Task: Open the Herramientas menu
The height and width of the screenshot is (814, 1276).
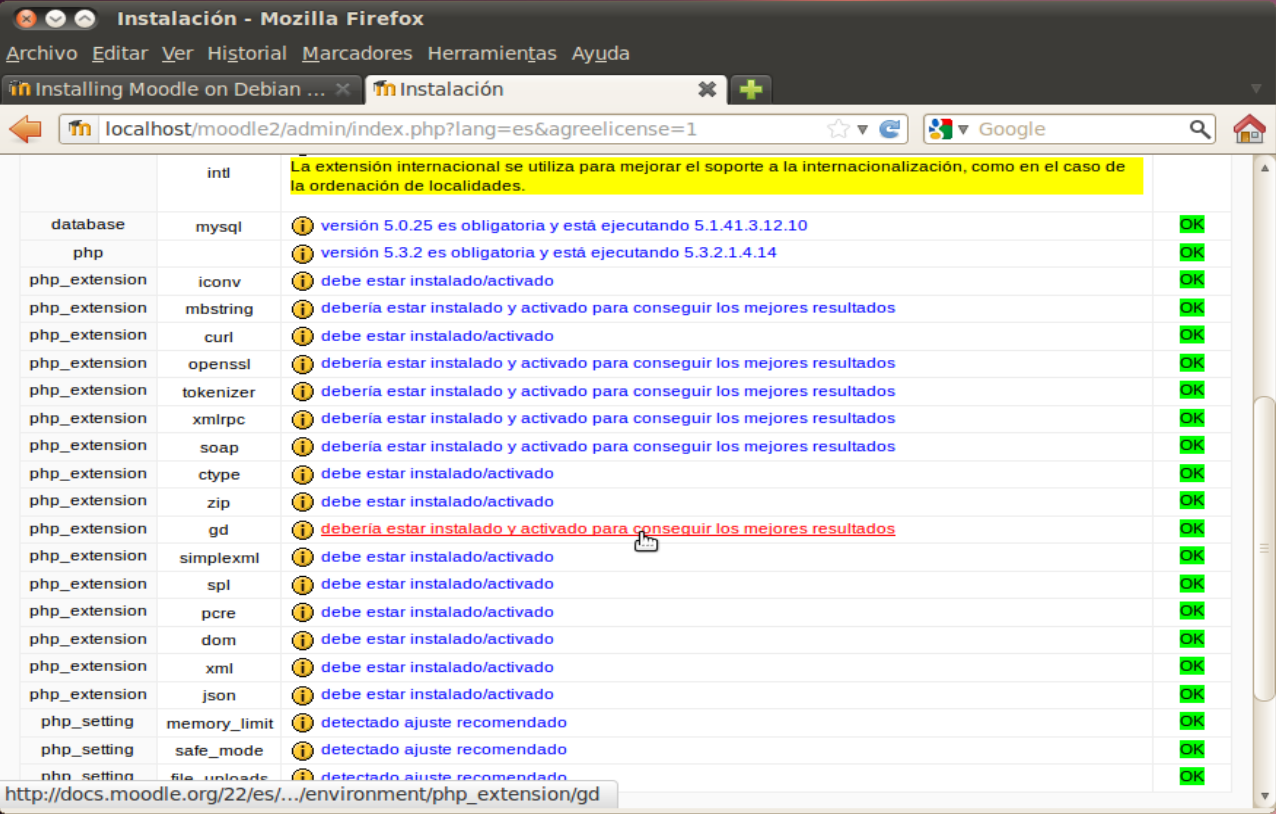Action: 491,53
